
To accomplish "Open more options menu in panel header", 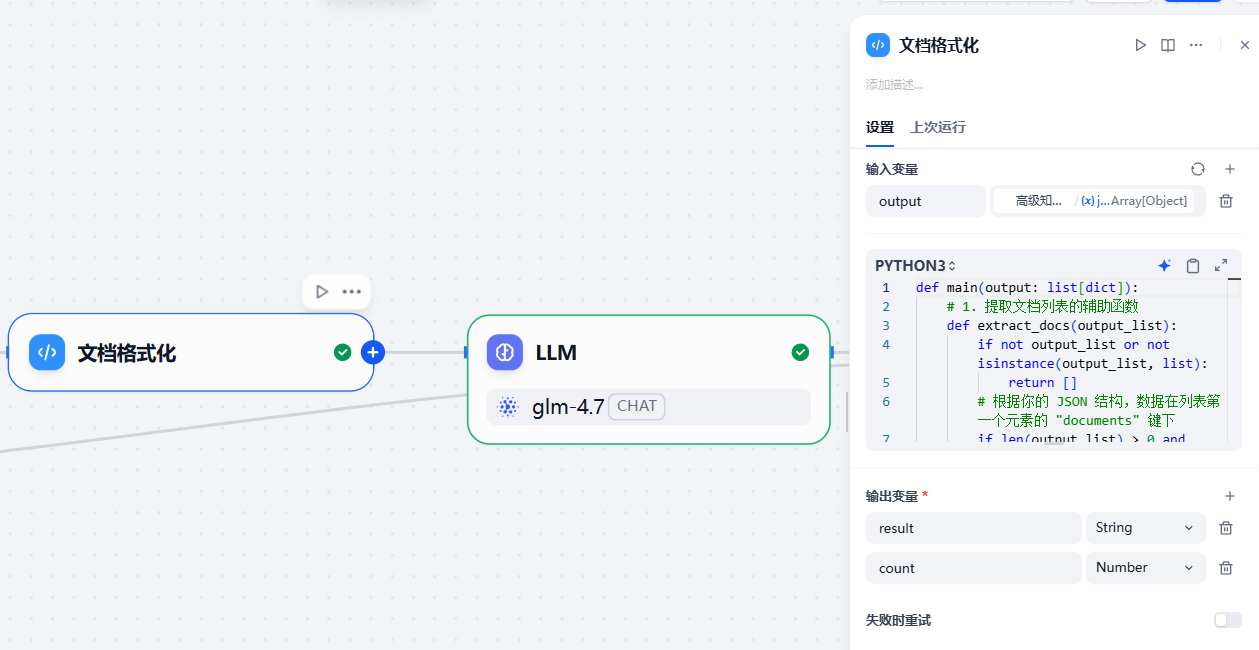I will point(1196,45).
